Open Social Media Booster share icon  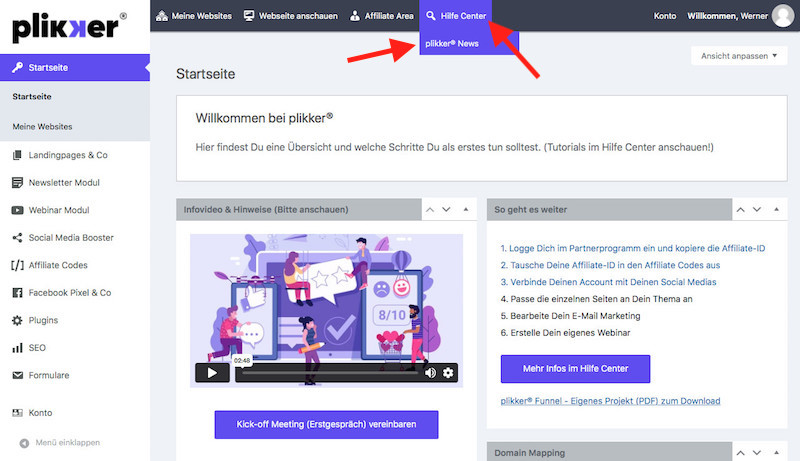tap(18, 238)
